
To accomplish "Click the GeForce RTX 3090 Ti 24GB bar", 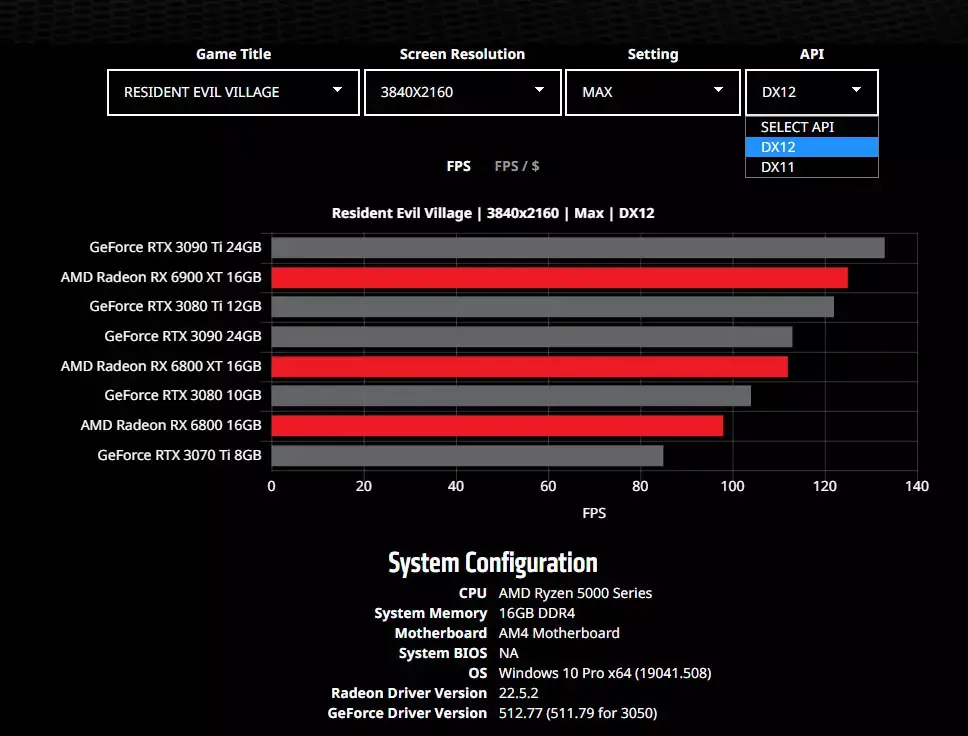I will pos(578,248).
